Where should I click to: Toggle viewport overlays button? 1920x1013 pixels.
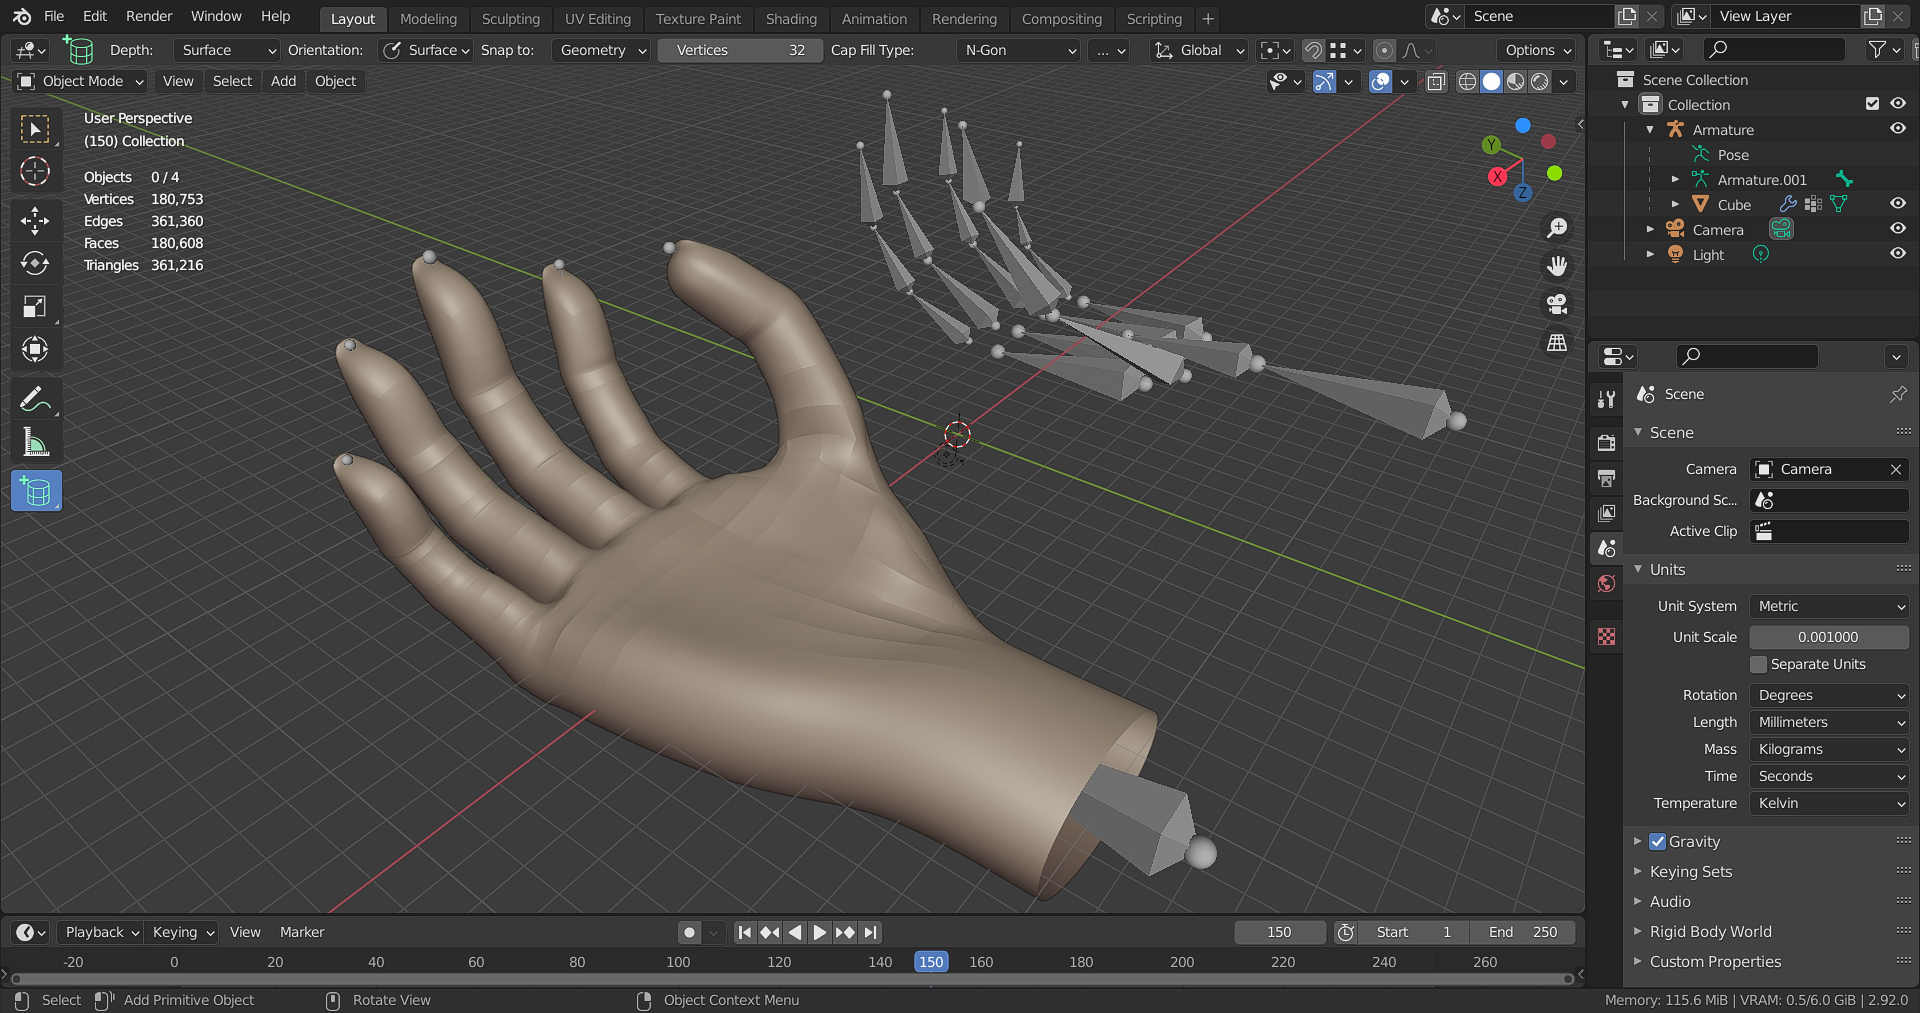click(x=1380, y=82)
